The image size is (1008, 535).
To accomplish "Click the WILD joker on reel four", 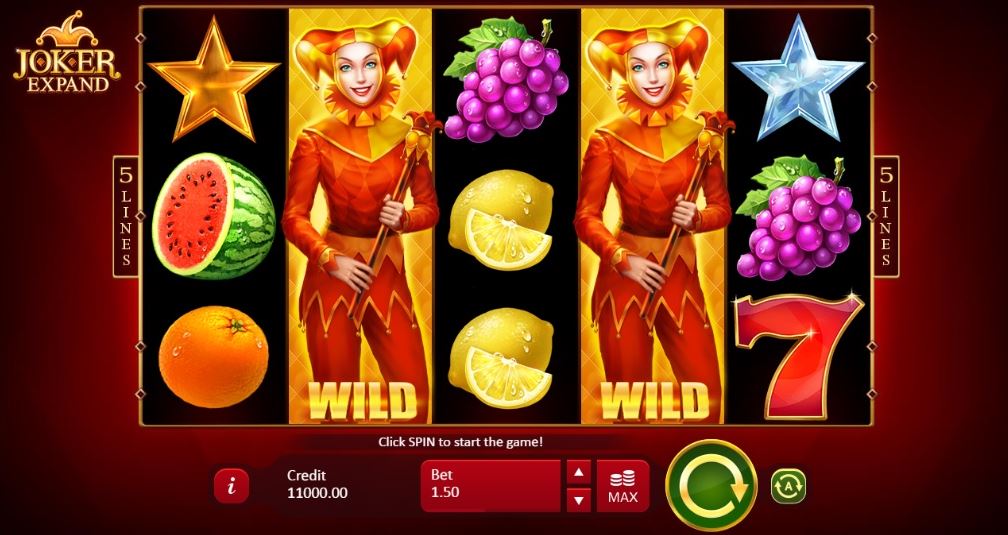I will [x=652, y=216].
